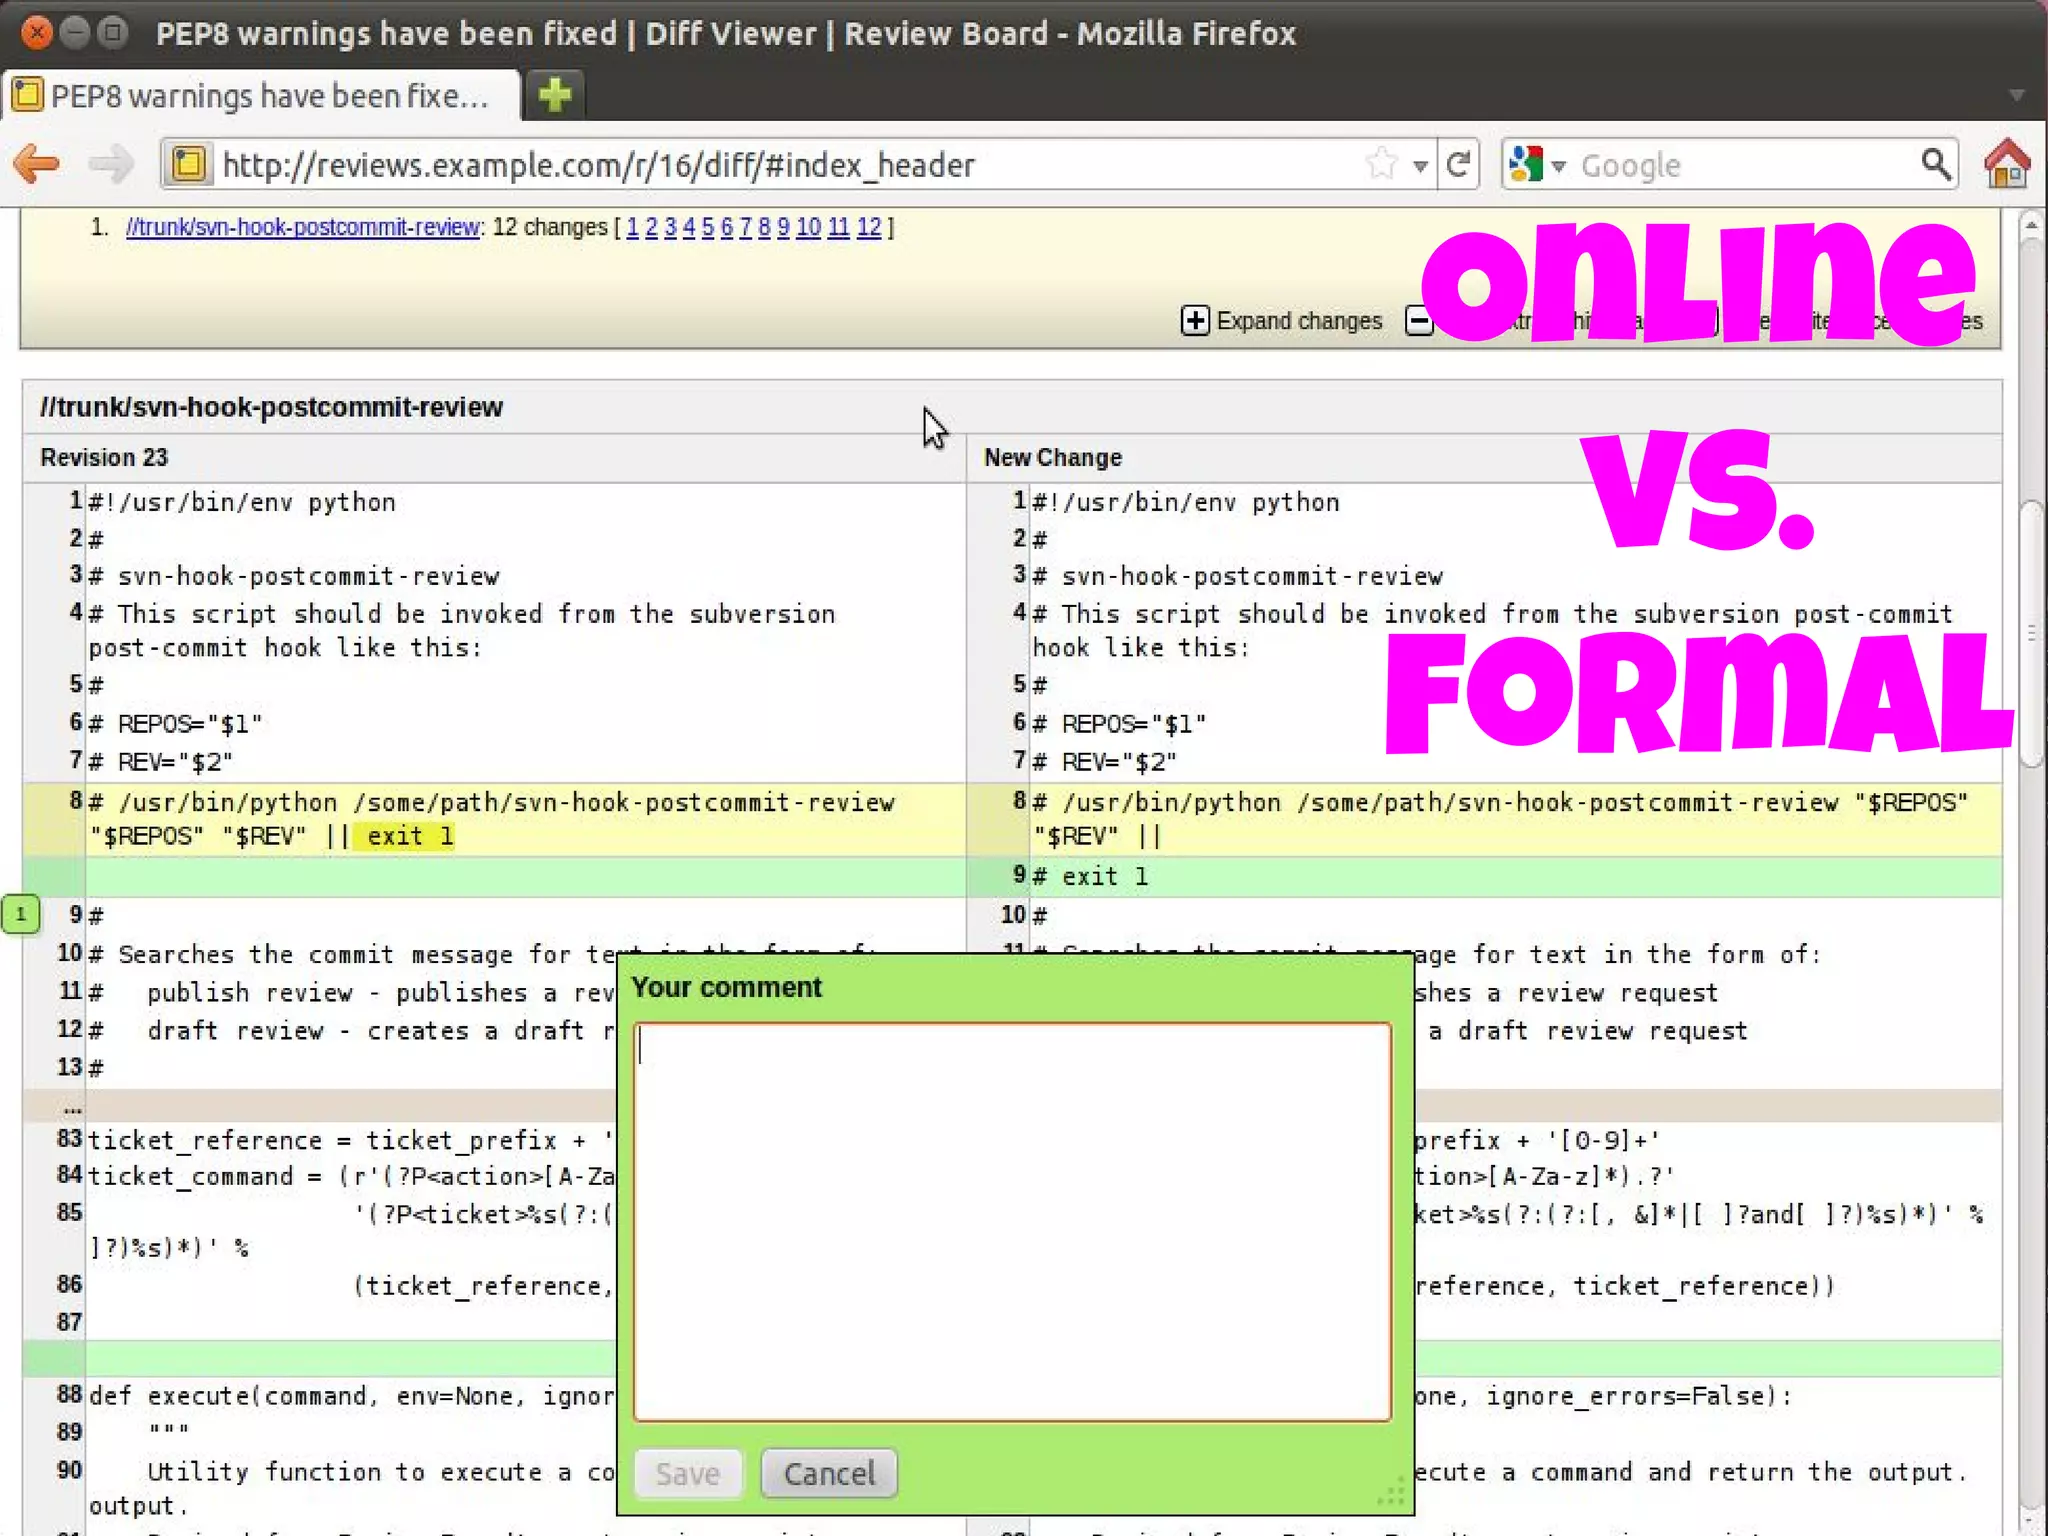Select the 'PEP8 warnings have been fixe...' tab
Screen dimensions: 2048x1536
point(262,96)
